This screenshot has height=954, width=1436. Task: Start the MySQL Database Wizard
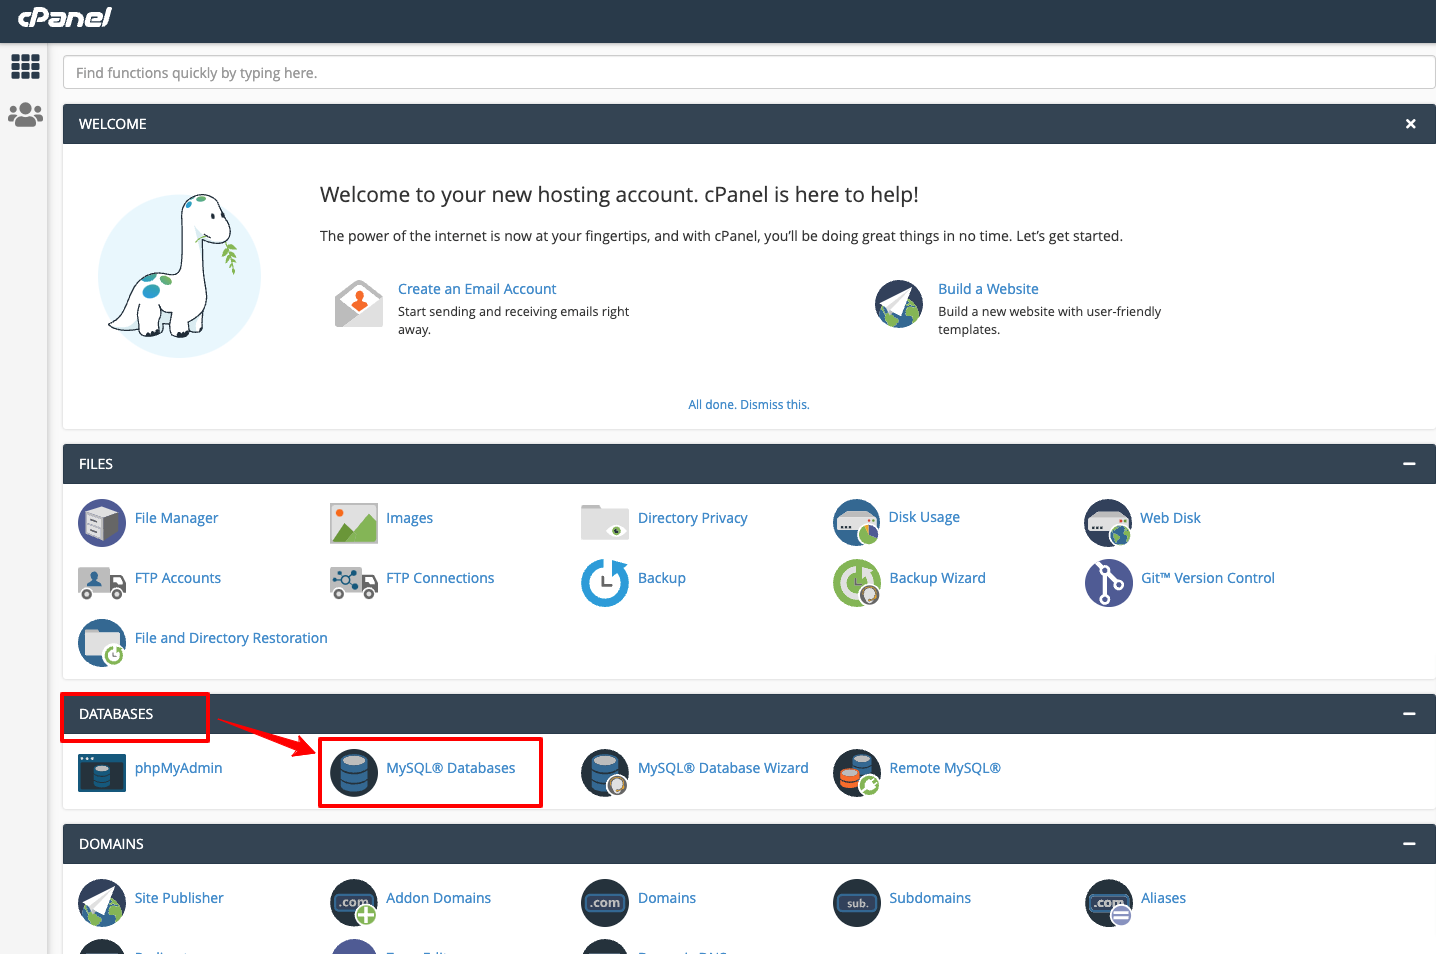coord(723,767)
